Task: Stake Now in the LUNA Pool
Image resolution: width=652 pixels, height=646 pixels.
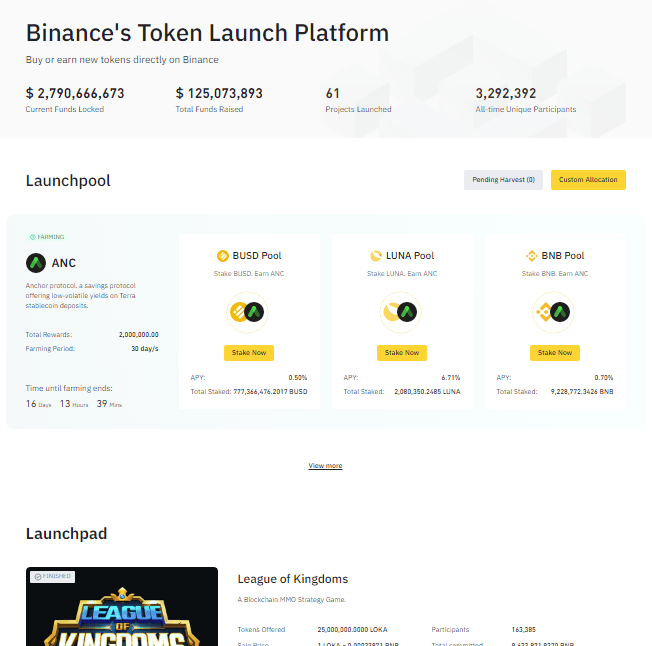Action: click(402, 353)
